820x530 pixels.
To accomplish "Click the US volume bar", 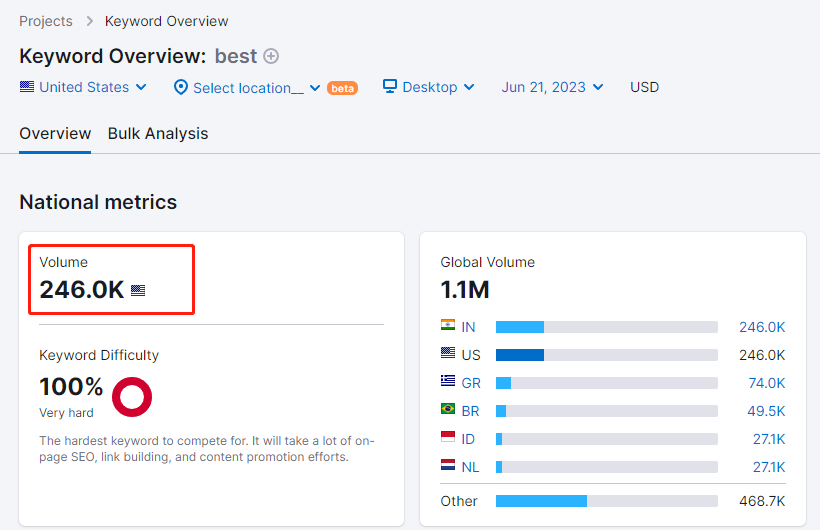I will 606,355.
